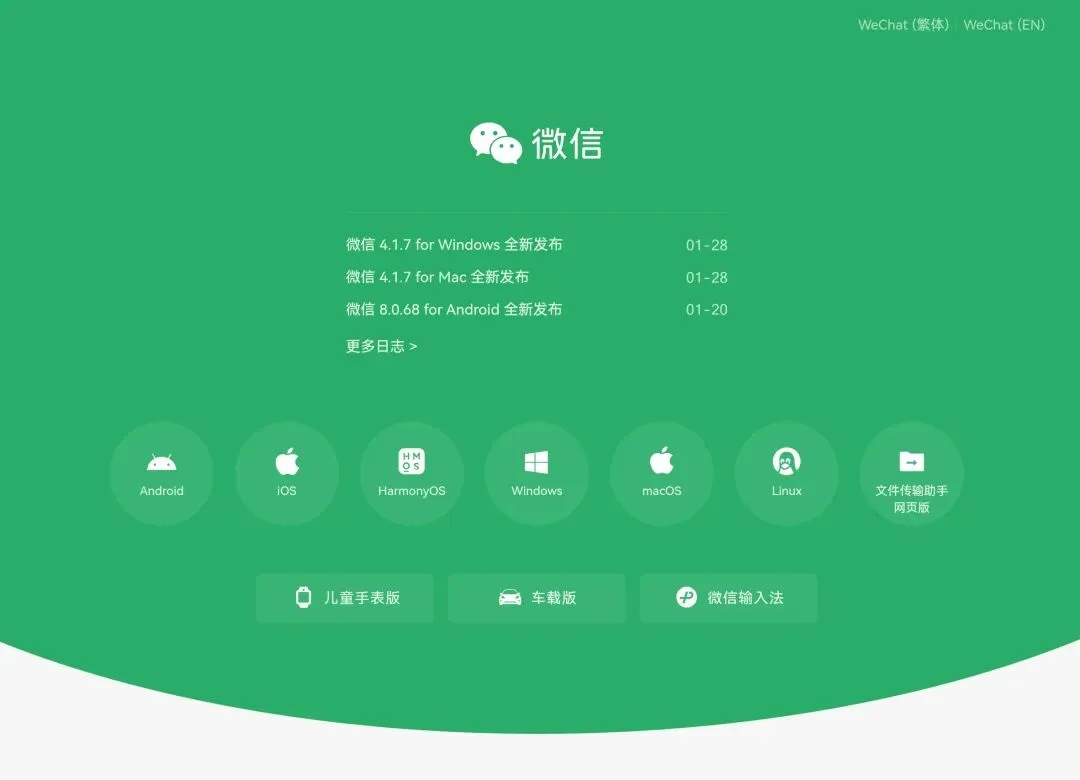Viewport: 1080px width, 780px height.
Task: Click the 01-28 date beside Windows release
Action: click(x=707, y=245)
